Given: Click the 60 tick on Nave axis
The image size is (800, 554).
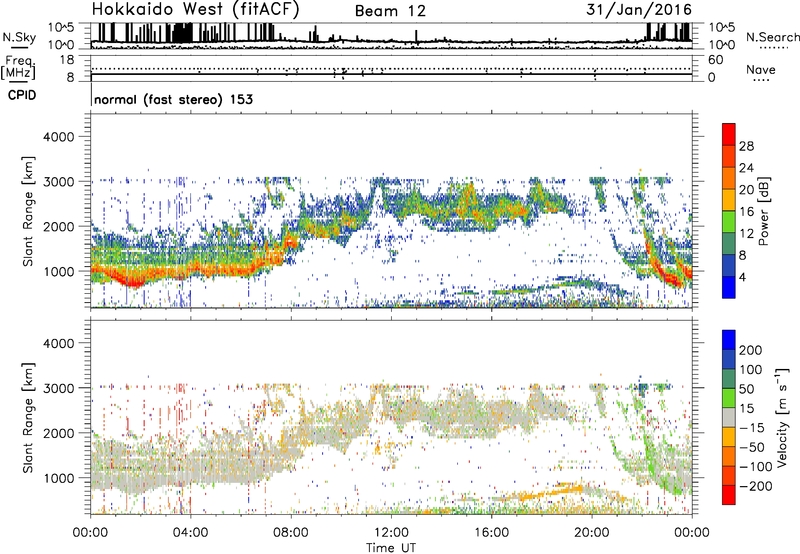Looking at the screenshot, I should 715,60.
